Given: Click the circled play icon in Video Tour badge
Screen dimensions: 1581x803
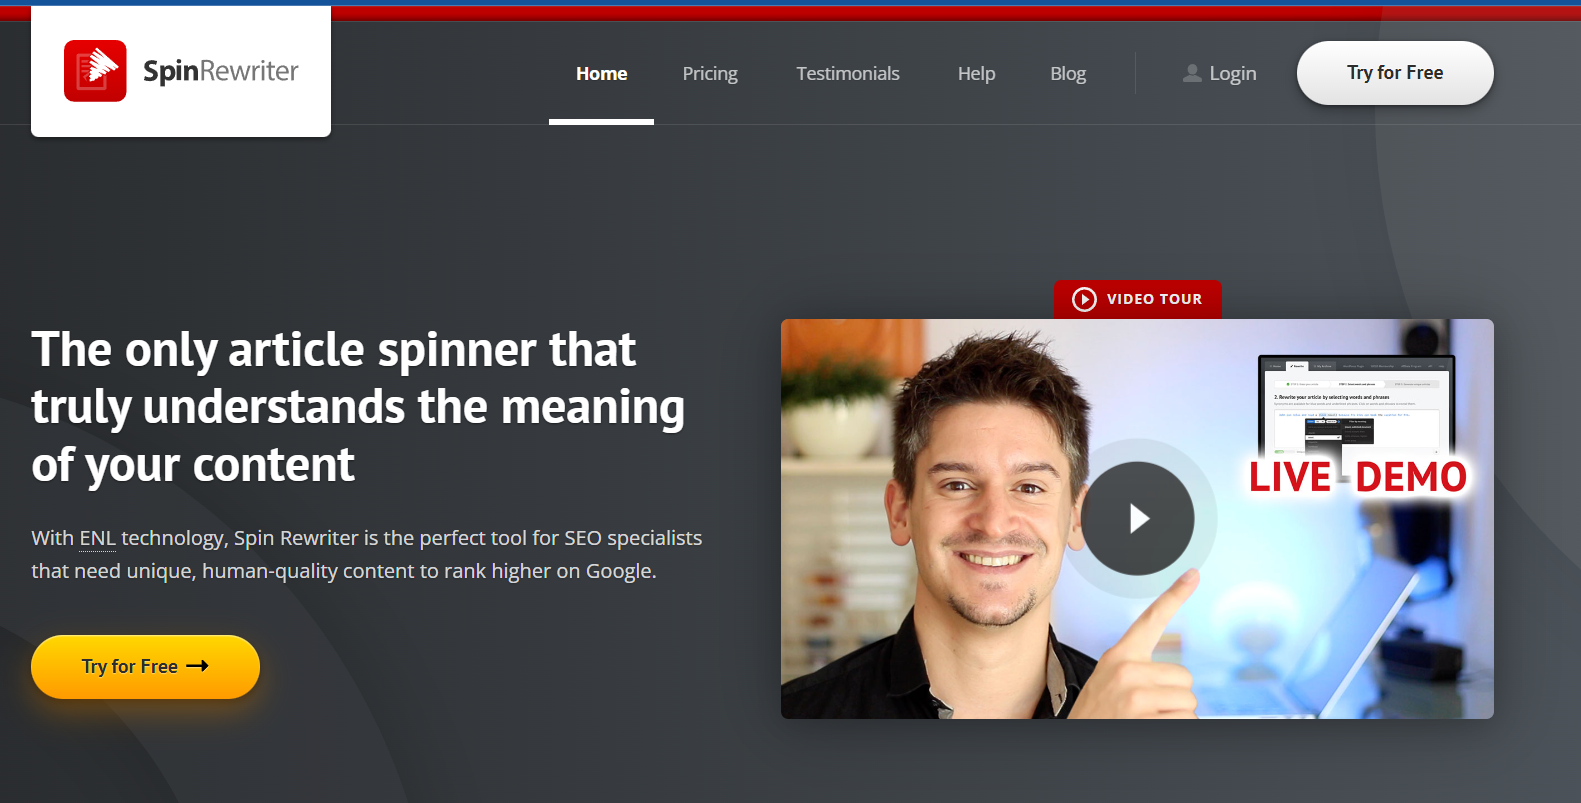Looking at the screenshot, I should coord(1084,299).
